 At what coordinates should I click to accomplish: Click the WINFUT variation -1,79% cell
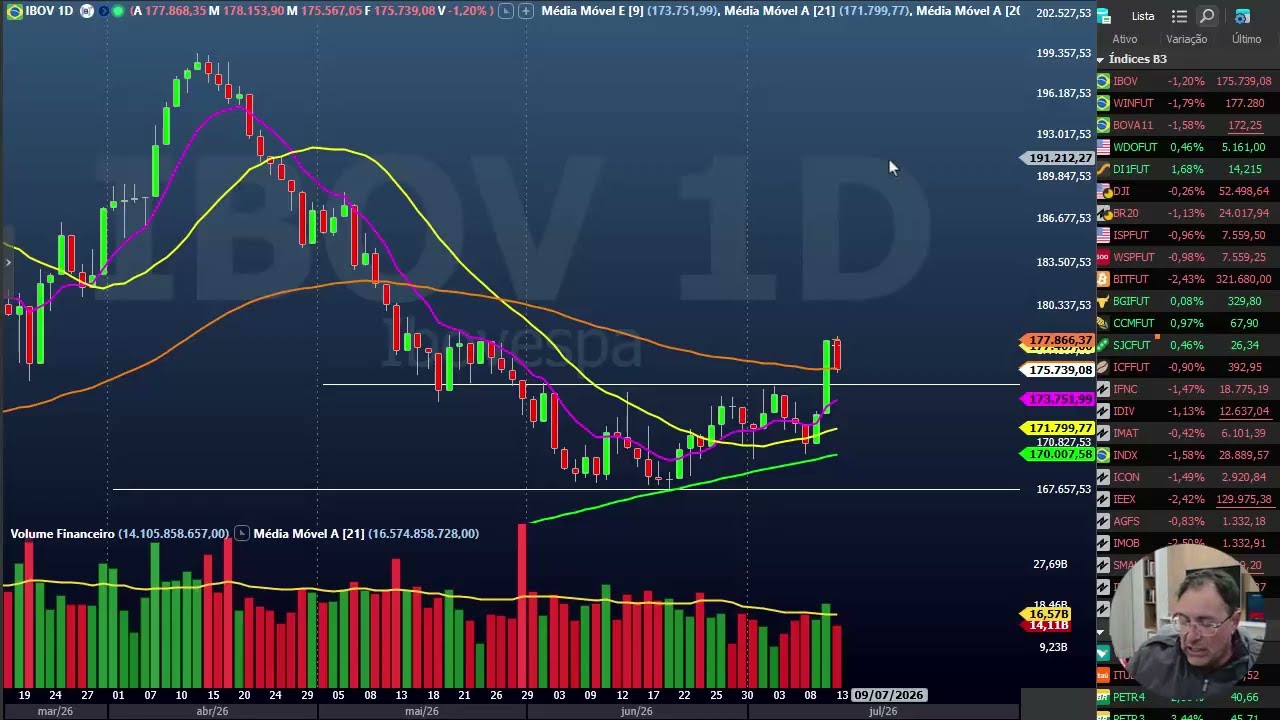pos(1187,103)
